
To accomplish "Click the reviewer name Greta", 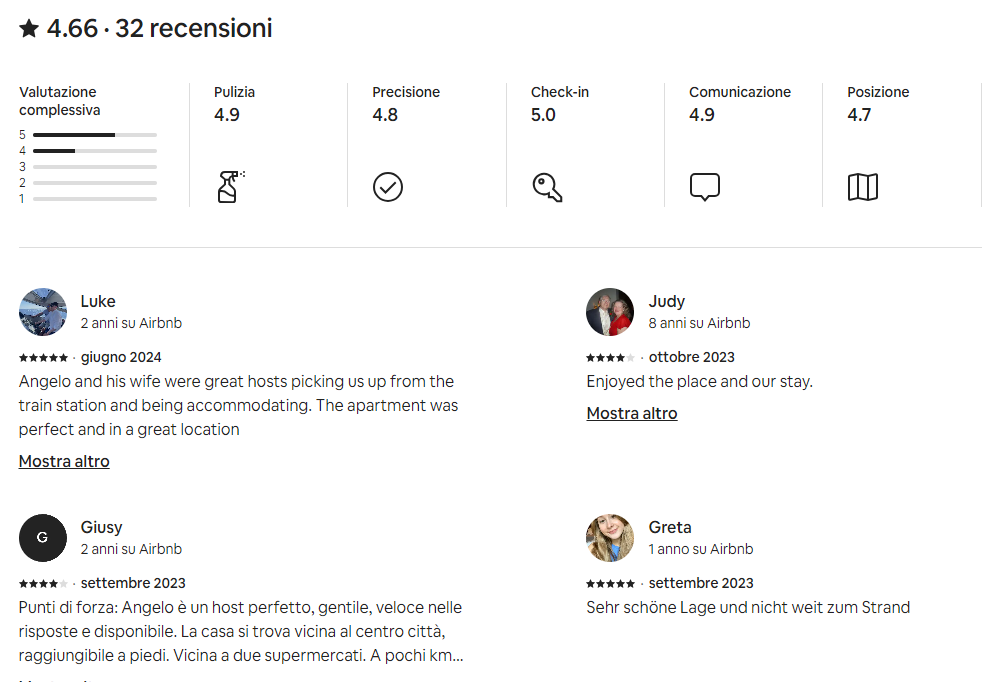I will tap(670, 527).
